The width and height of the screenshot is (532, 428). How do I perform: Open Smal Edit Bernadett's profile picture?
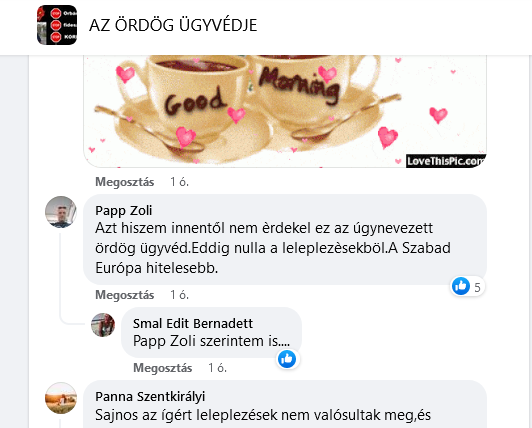point(103,325)
